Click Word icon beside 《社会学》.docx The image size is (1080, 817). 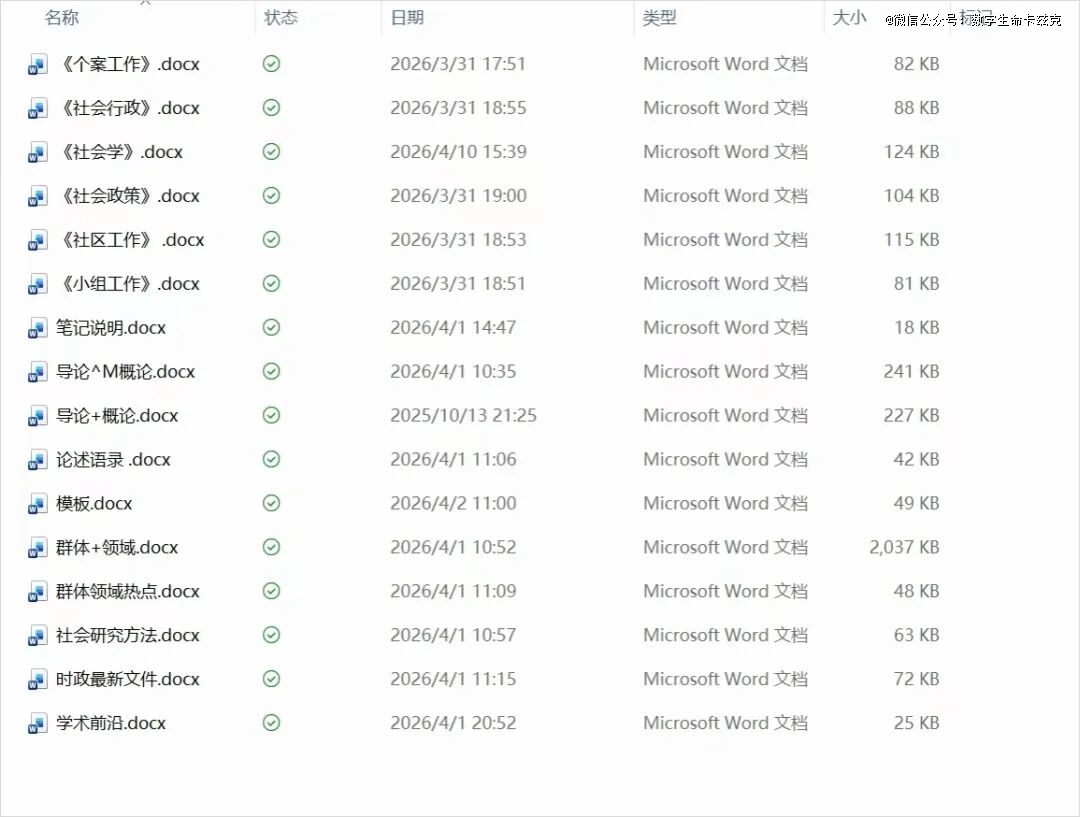point(38,153)
